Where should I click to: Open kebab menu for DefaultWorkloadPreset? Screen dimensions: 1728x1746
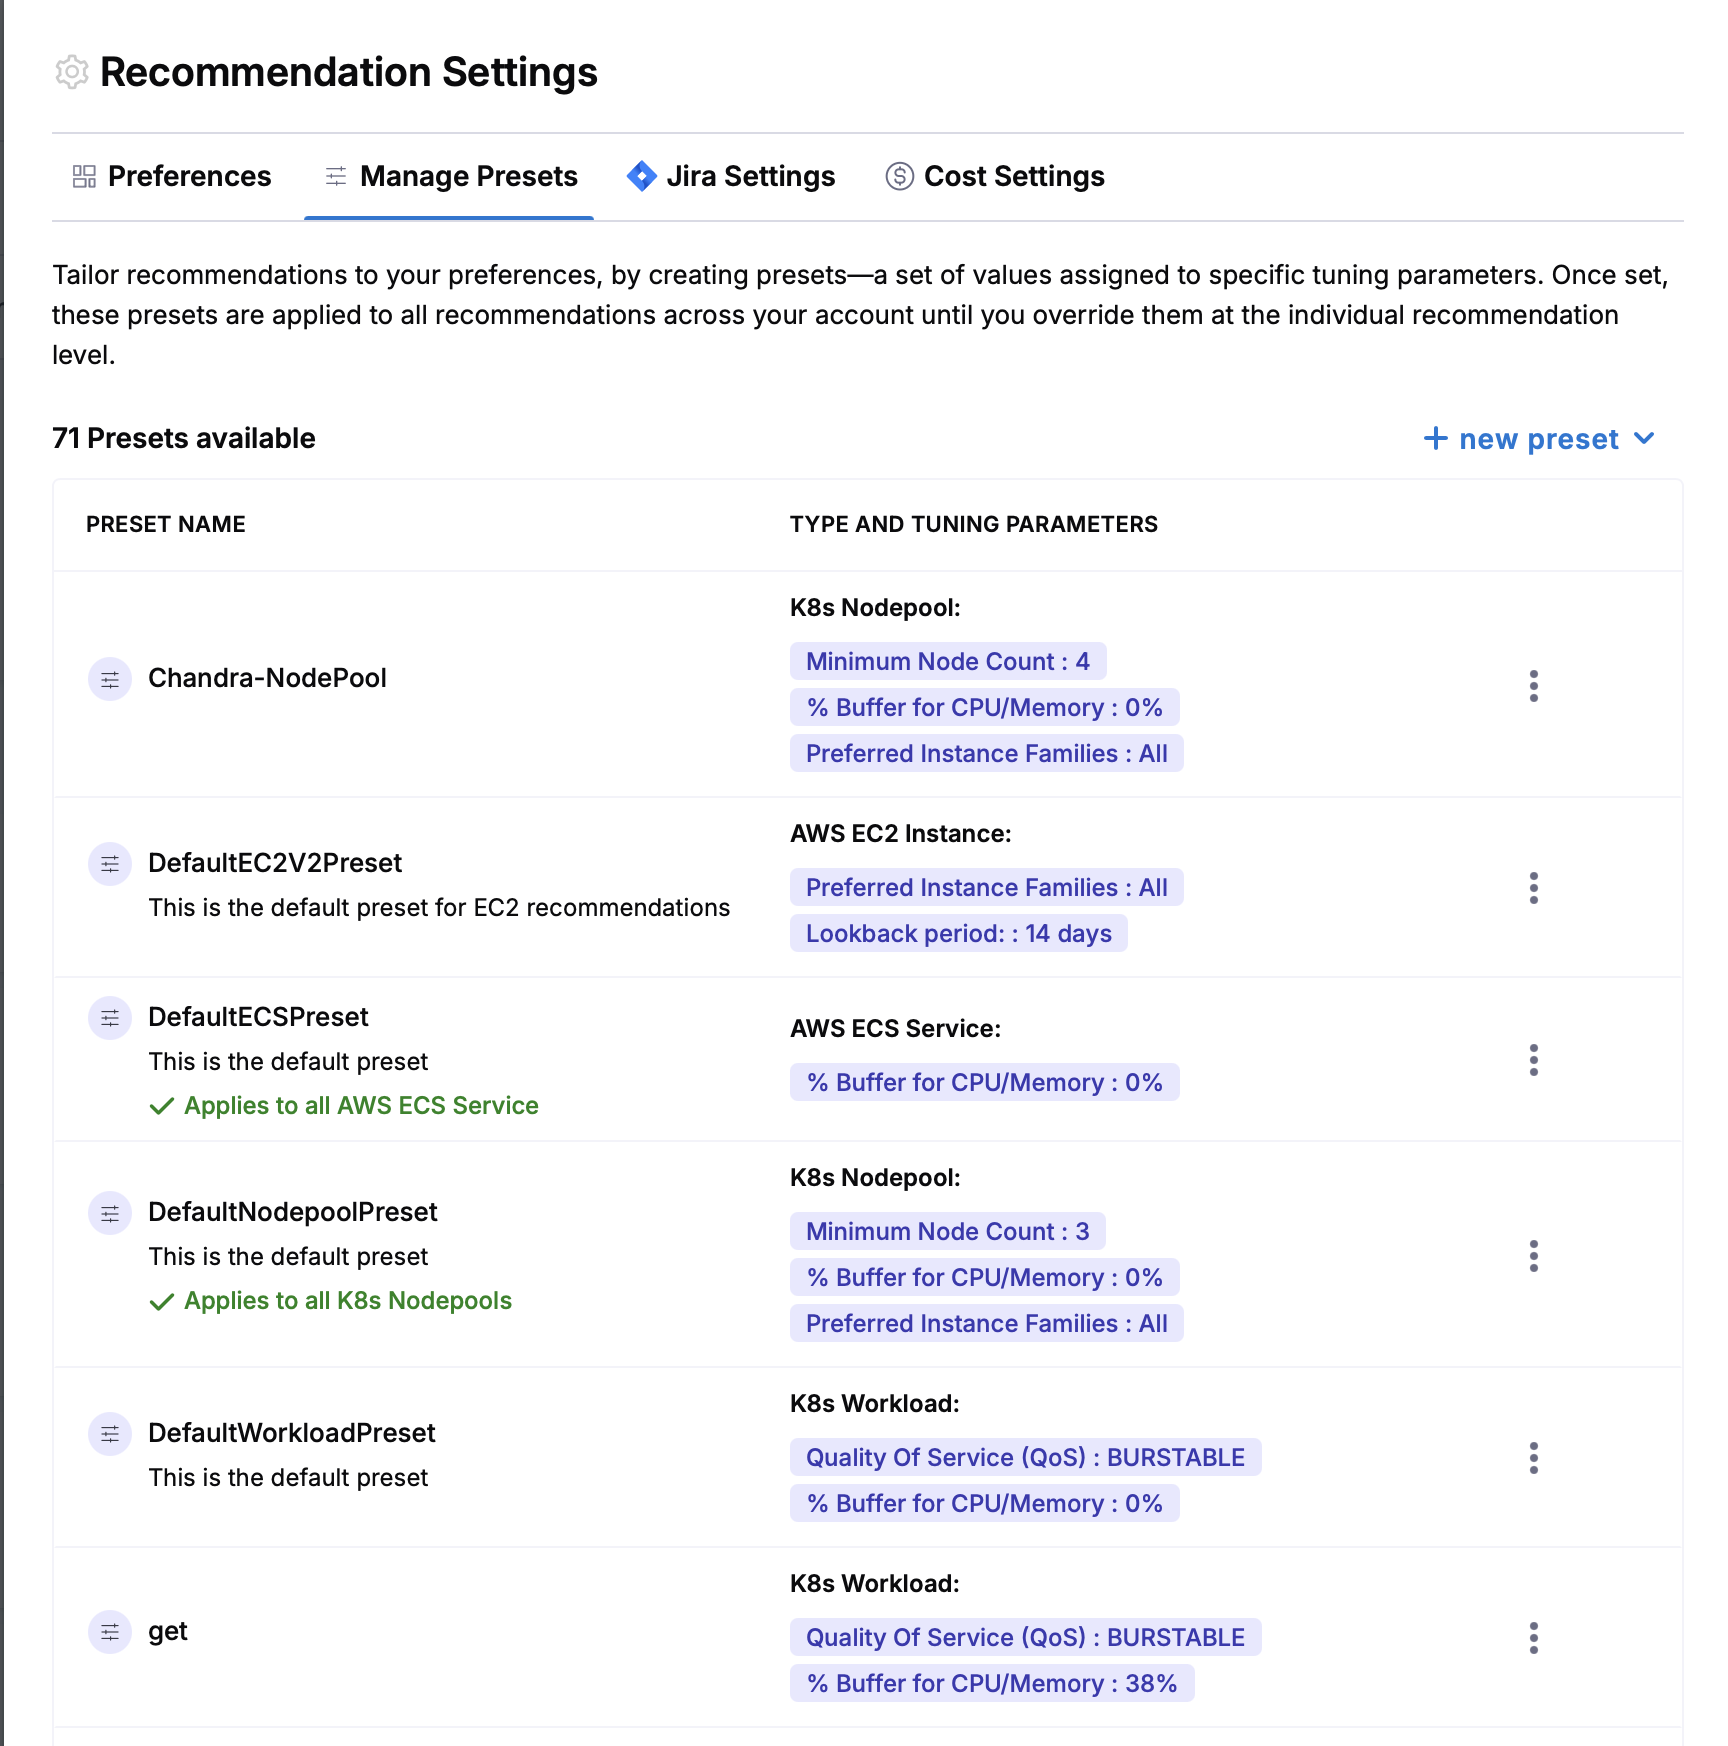pyautogui.click(x=1533, y=1458)
